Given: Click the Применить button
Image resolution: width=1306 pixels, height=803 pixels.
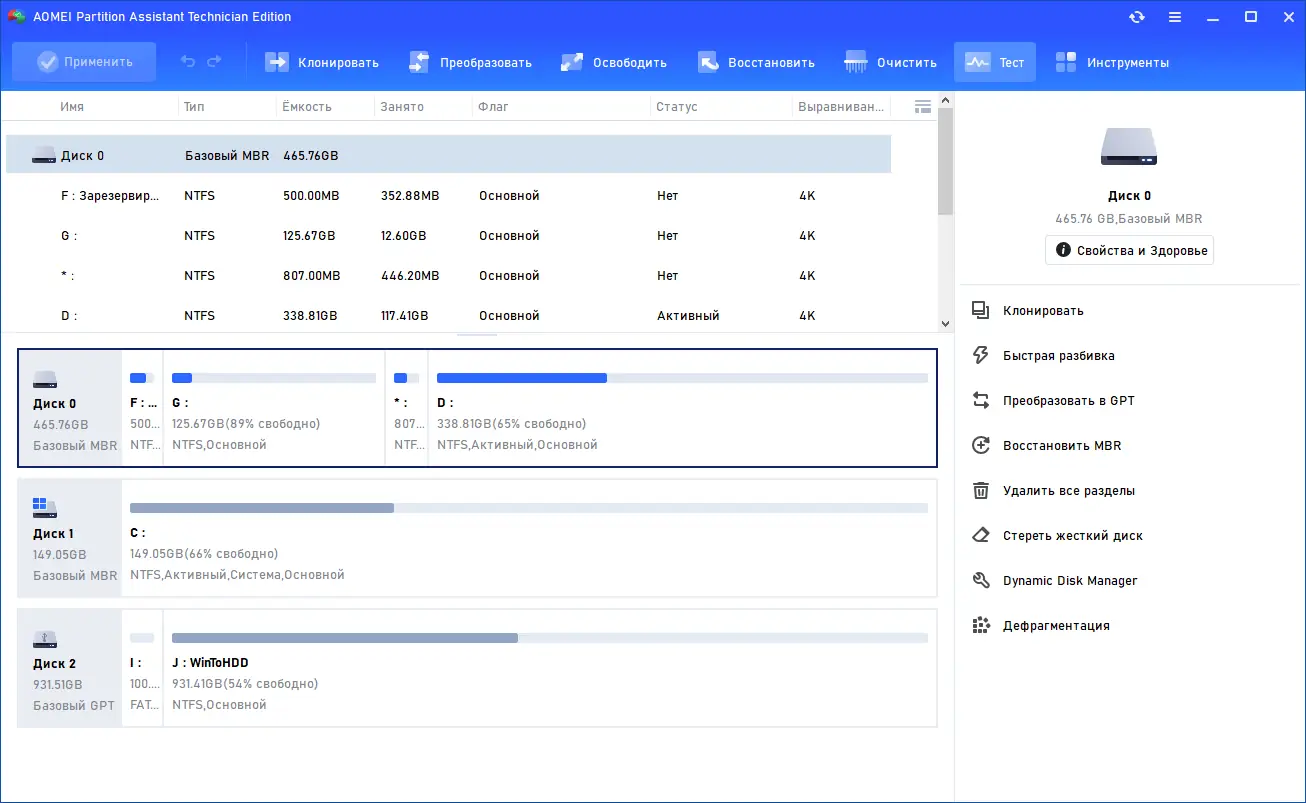Looking at the screenshot, I should [84, 62].
